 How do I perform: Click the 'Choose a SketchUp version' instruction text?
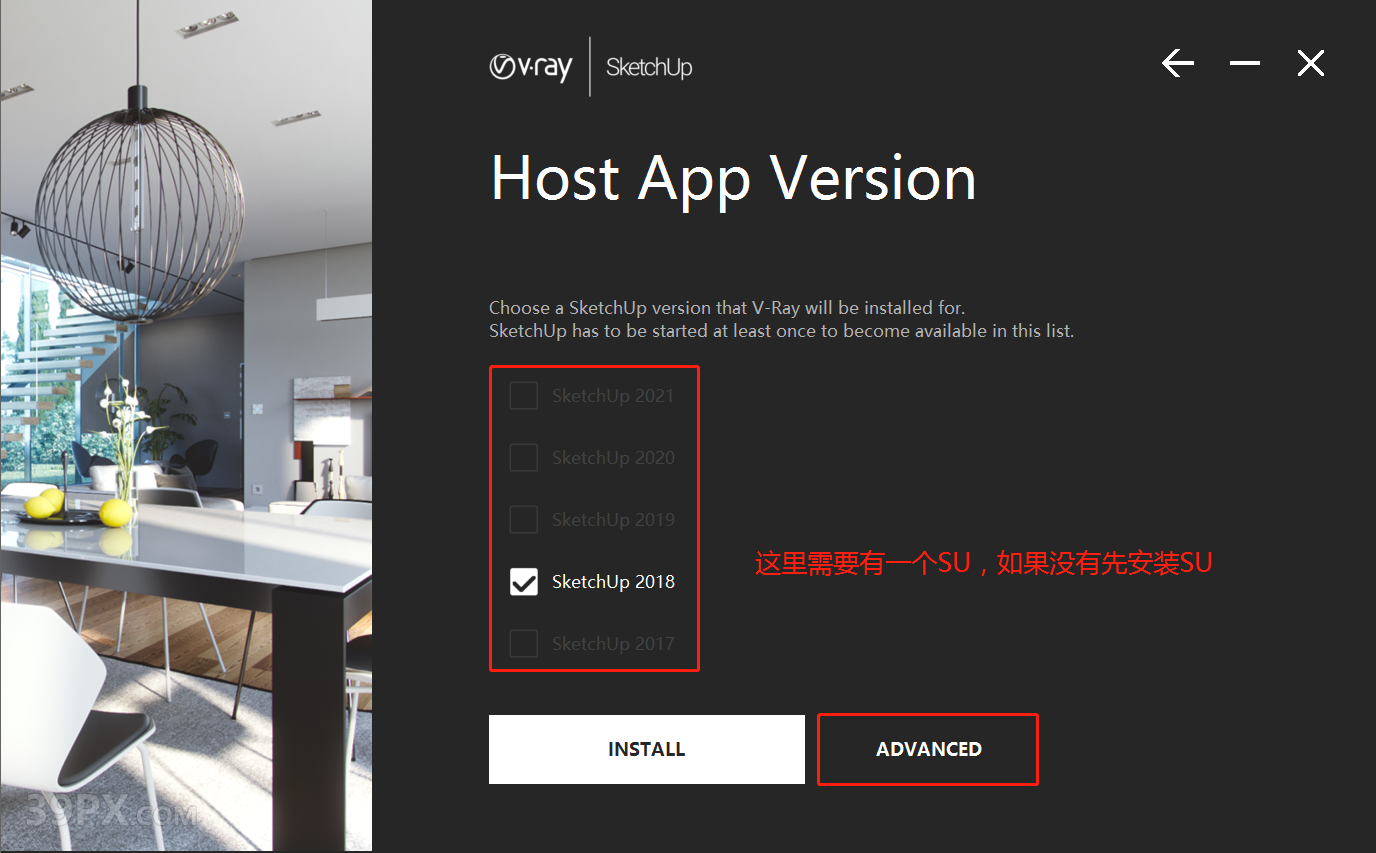pos(727,308)
